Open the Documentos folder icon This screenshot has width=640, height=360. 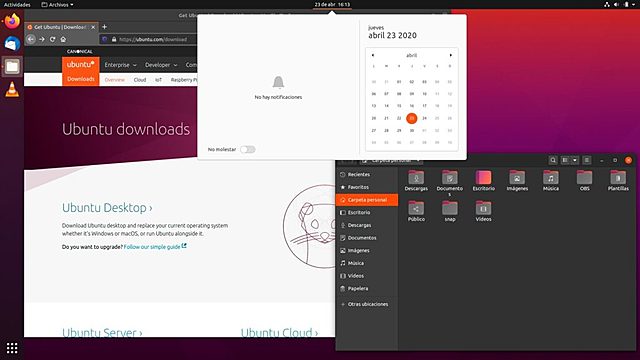pos(449,183)
